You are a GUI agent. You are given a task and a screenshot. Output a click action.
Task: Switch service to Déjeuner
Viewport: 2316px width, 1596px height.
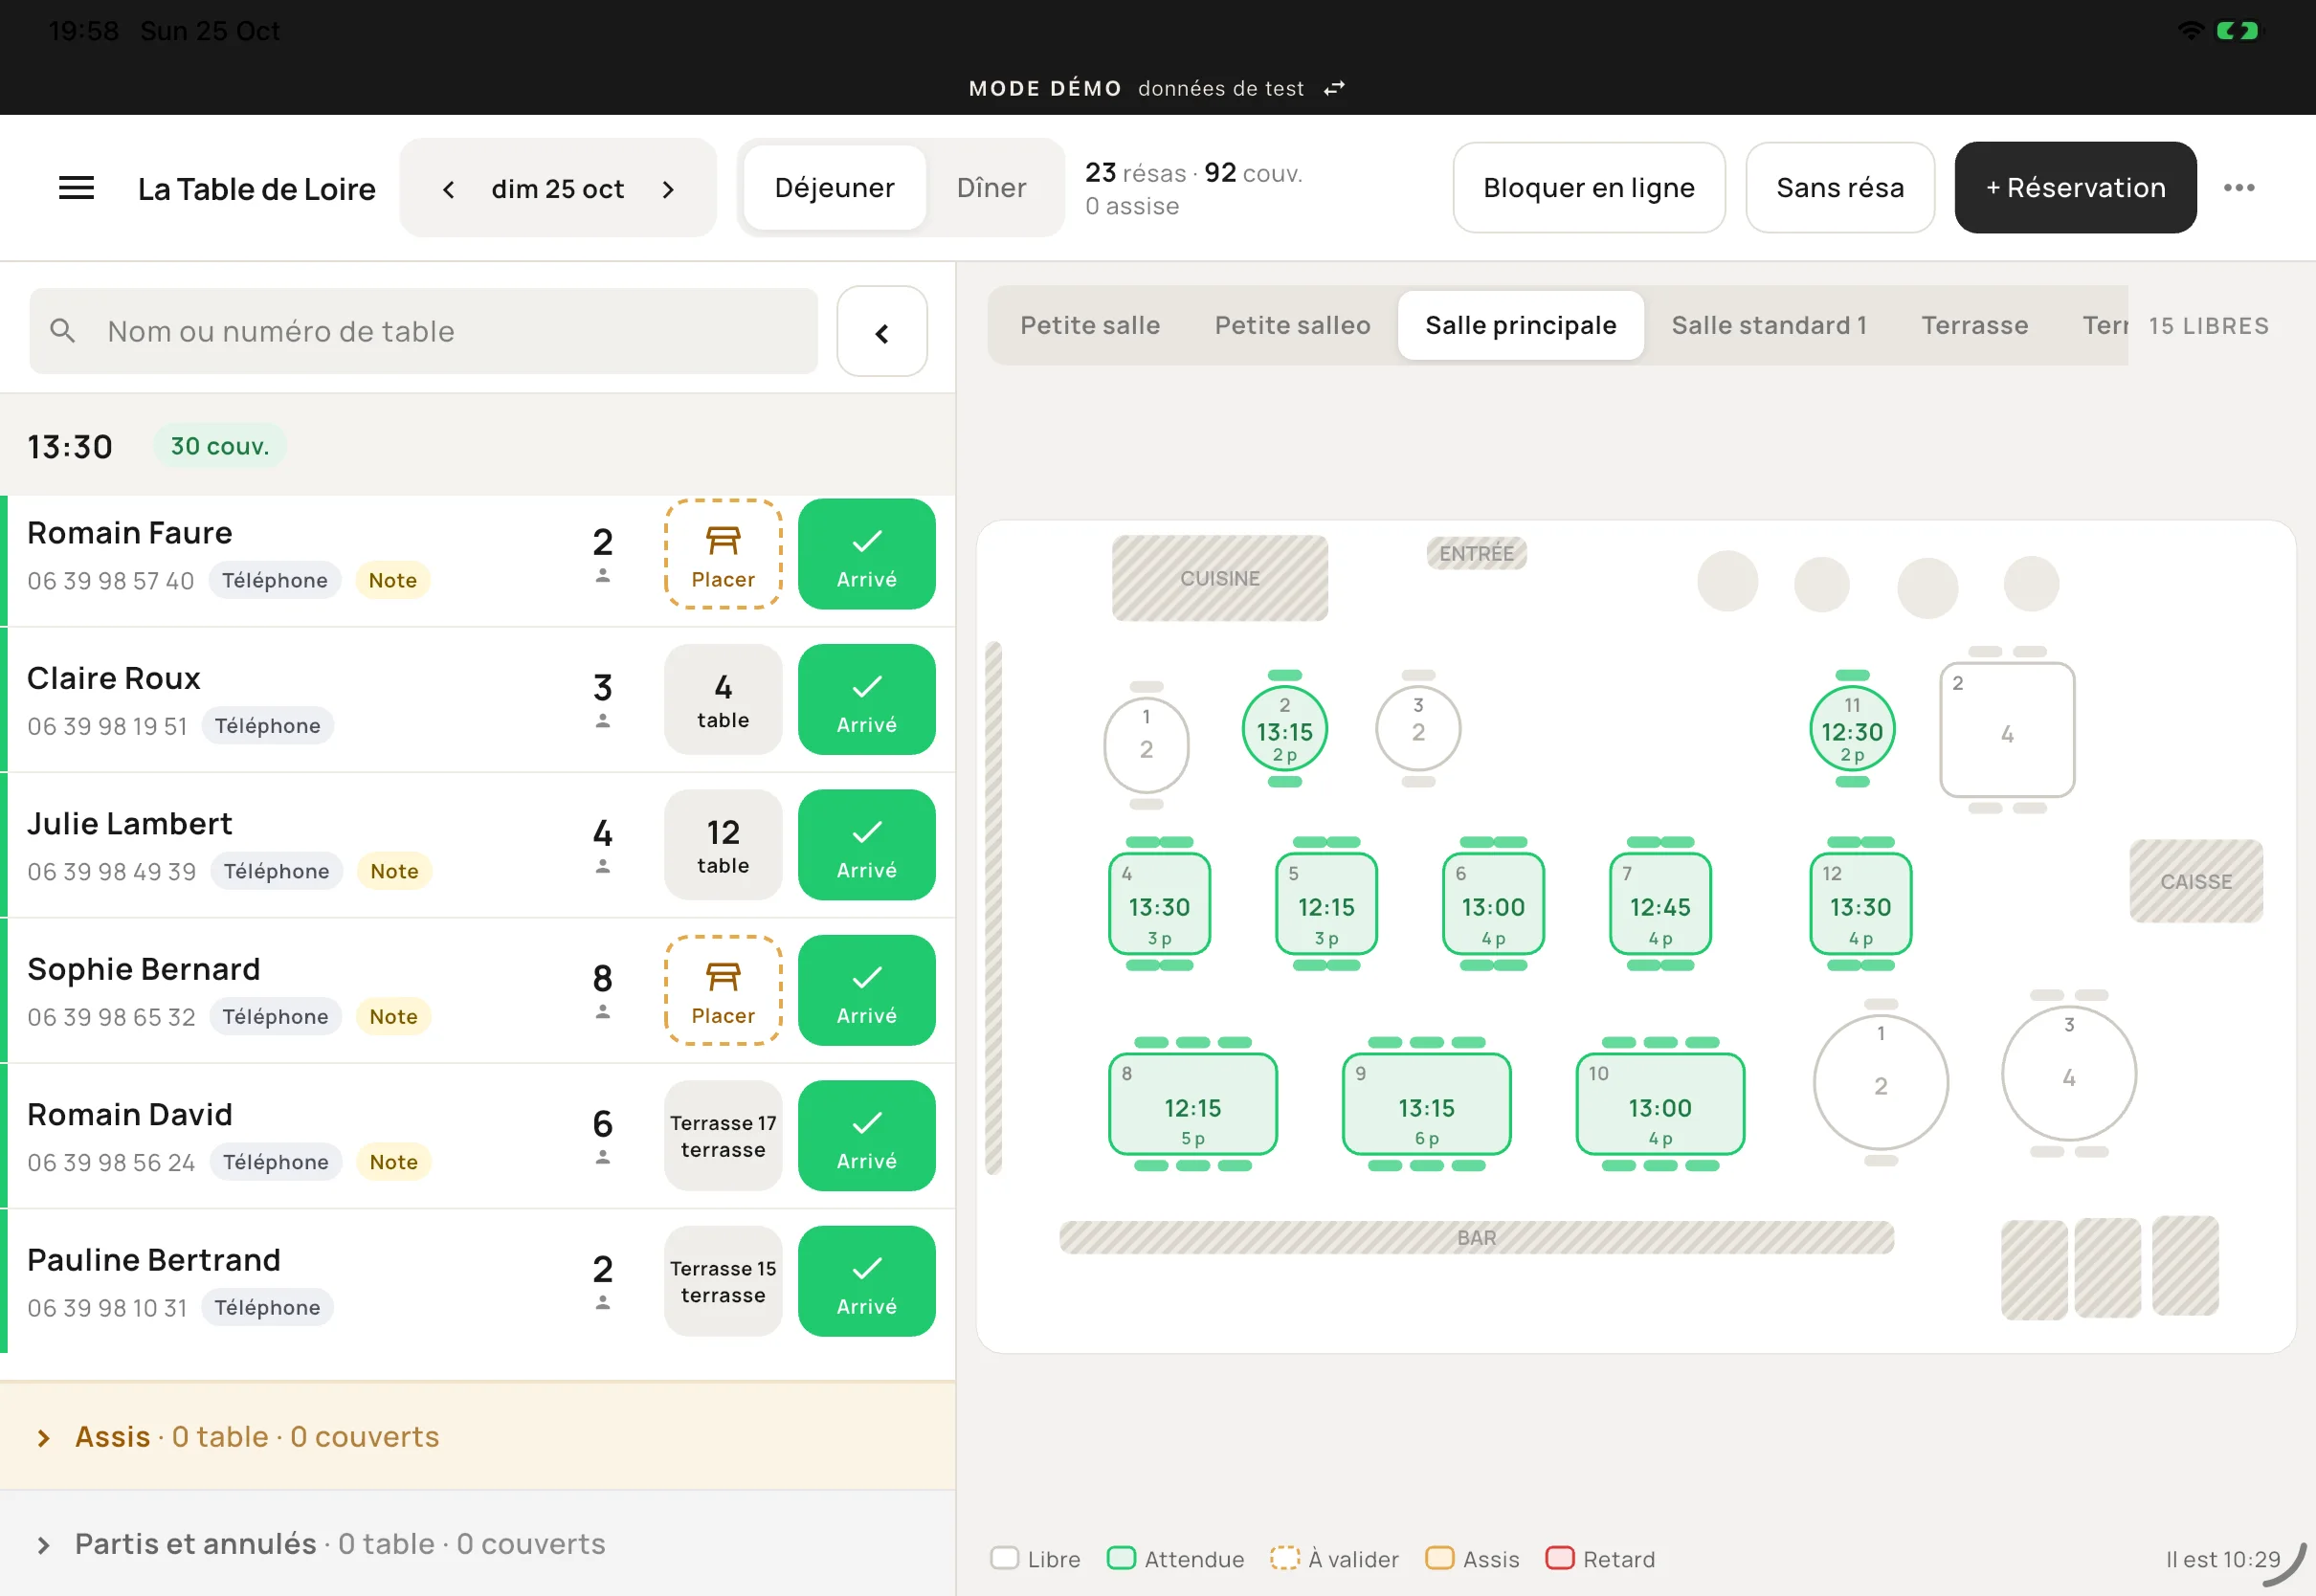coord(834,188)
